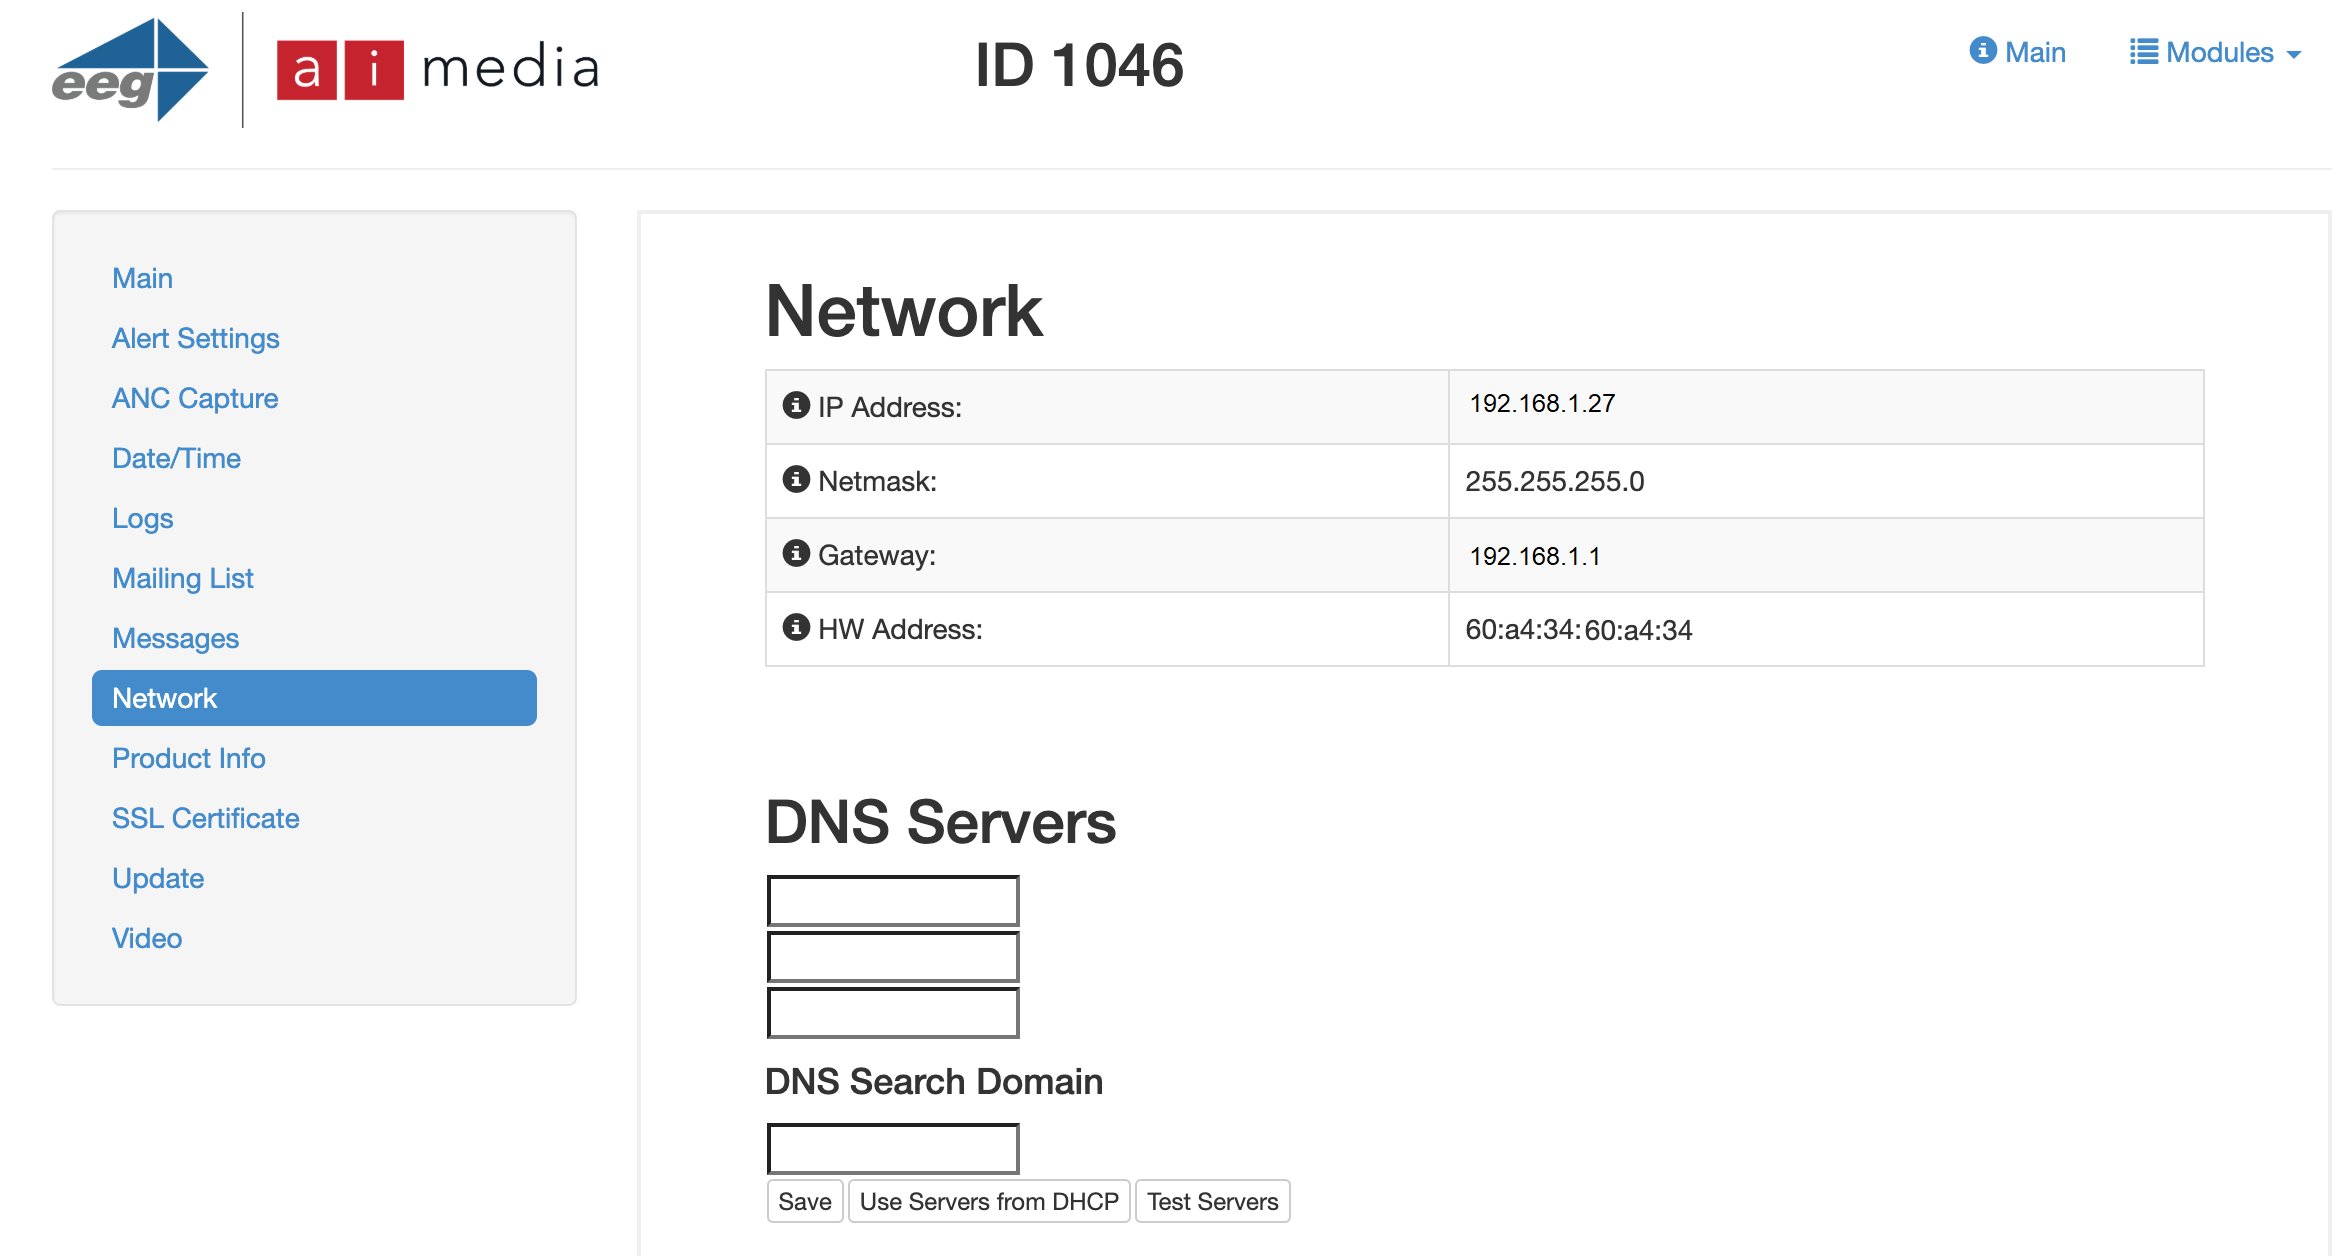This screenshot has width=2344, height=1256.
Task: Click the Save button
Action: (x=805, y=1201)
